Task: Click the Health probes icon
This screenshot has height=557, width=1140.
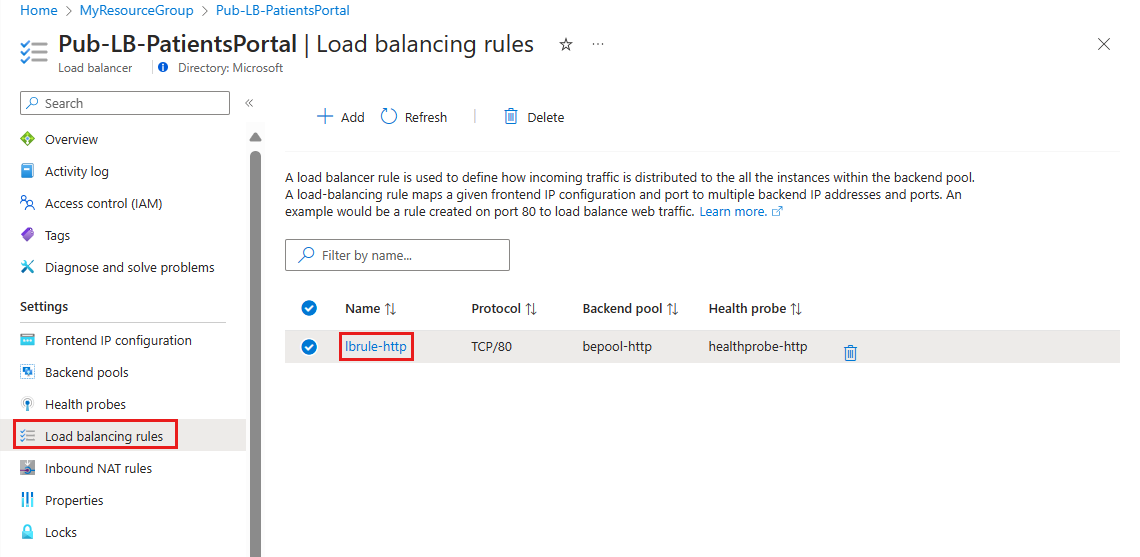Action: click(28, 404)
